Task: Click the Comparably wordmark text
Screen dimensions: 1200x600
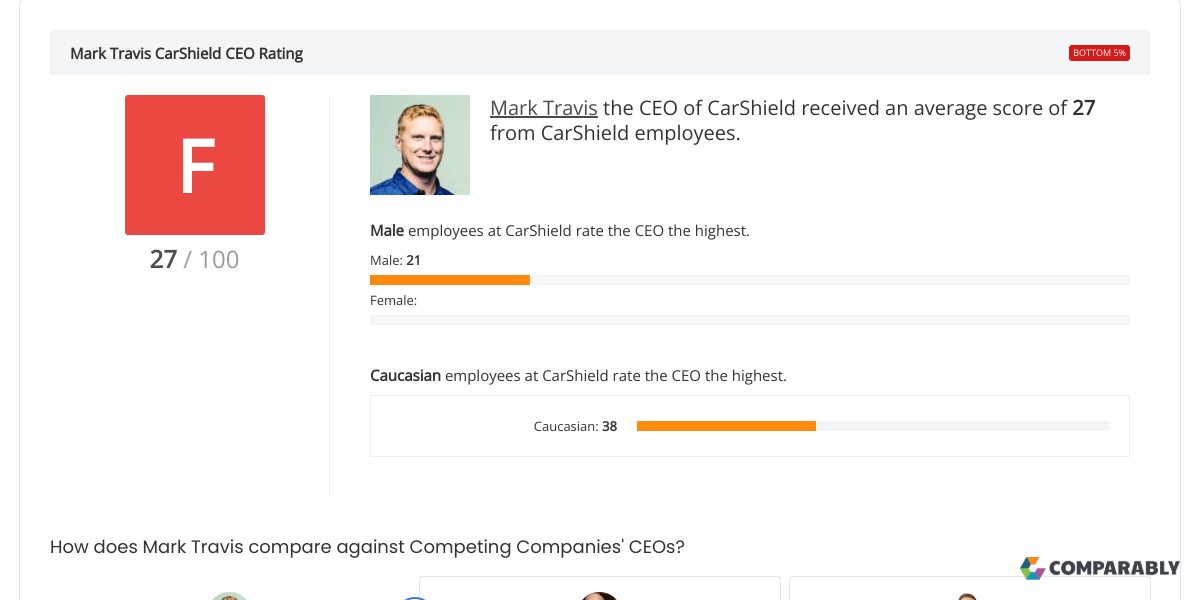Action: click(x=1114, y=568)
